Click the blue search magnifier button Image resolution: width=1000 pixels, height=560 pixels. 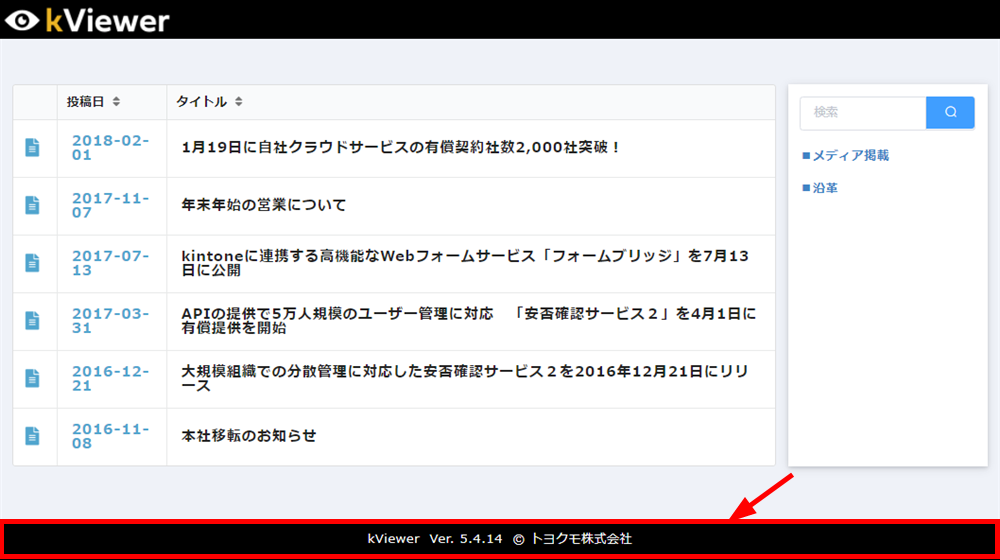tap(950, 112)
